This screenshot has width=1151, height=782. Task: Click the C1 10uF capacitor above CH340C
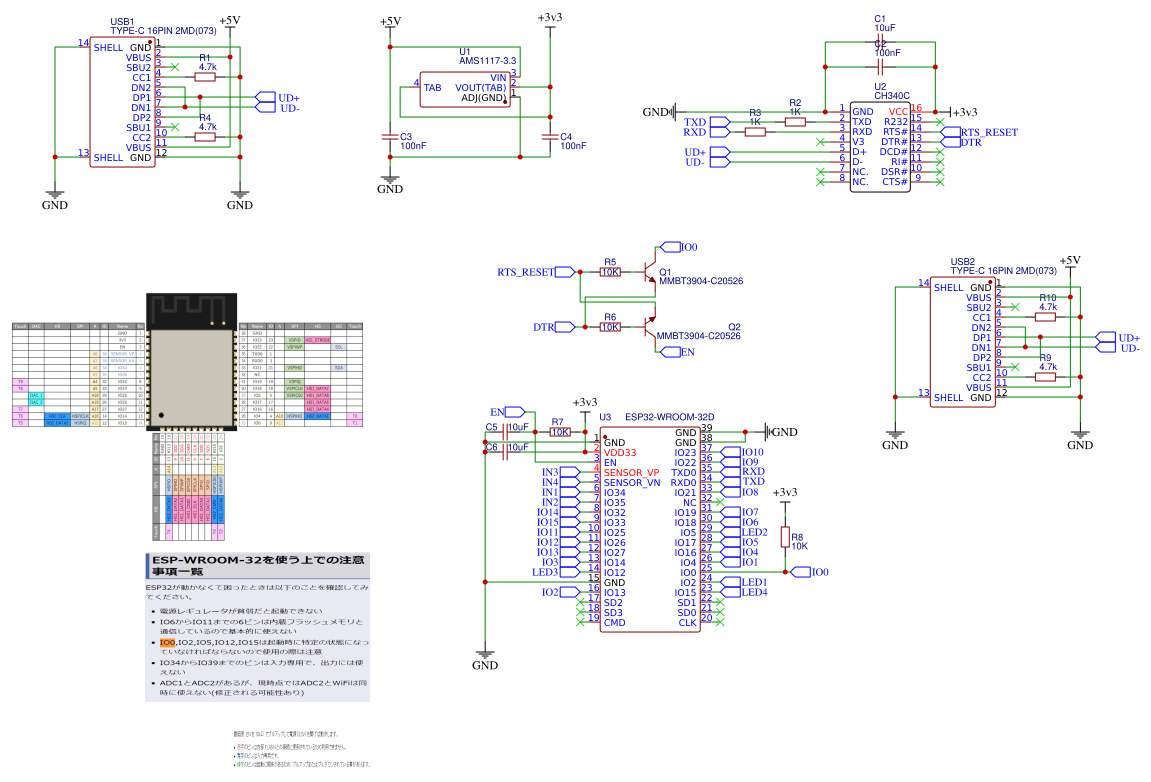(879, 43)
